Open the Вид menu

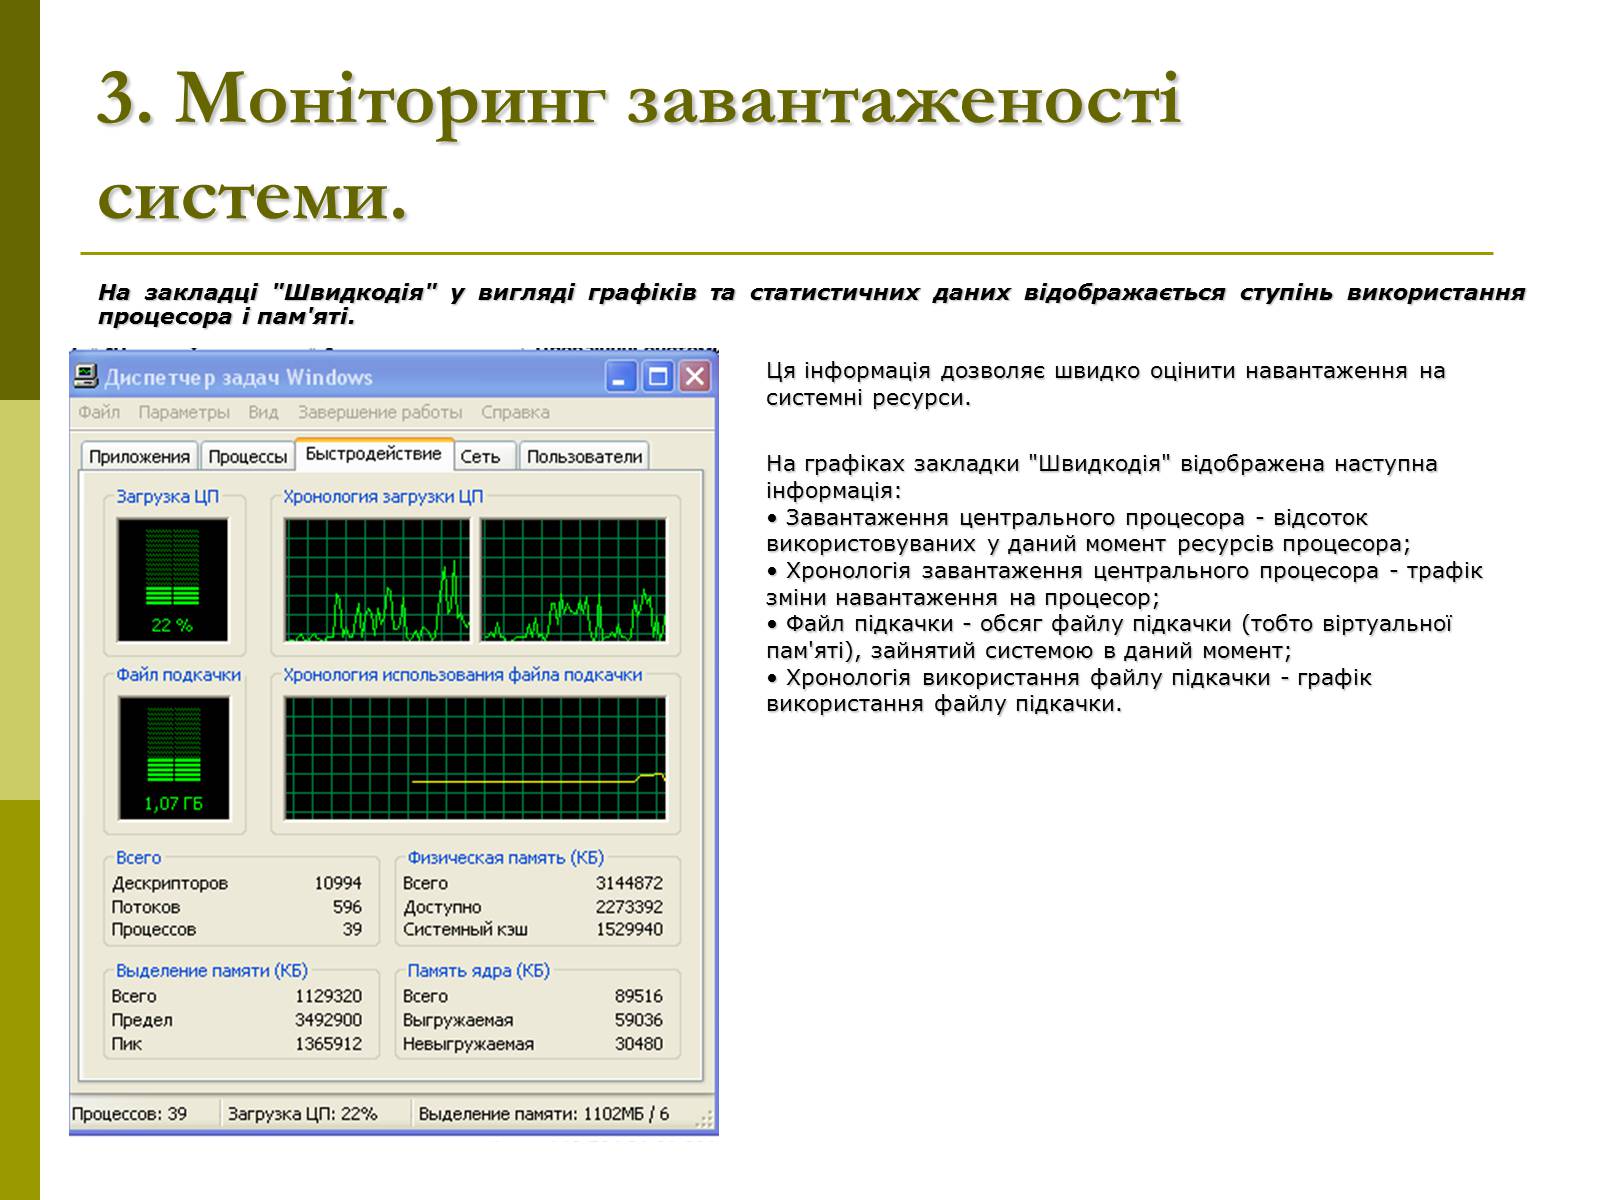coord(263,412)
